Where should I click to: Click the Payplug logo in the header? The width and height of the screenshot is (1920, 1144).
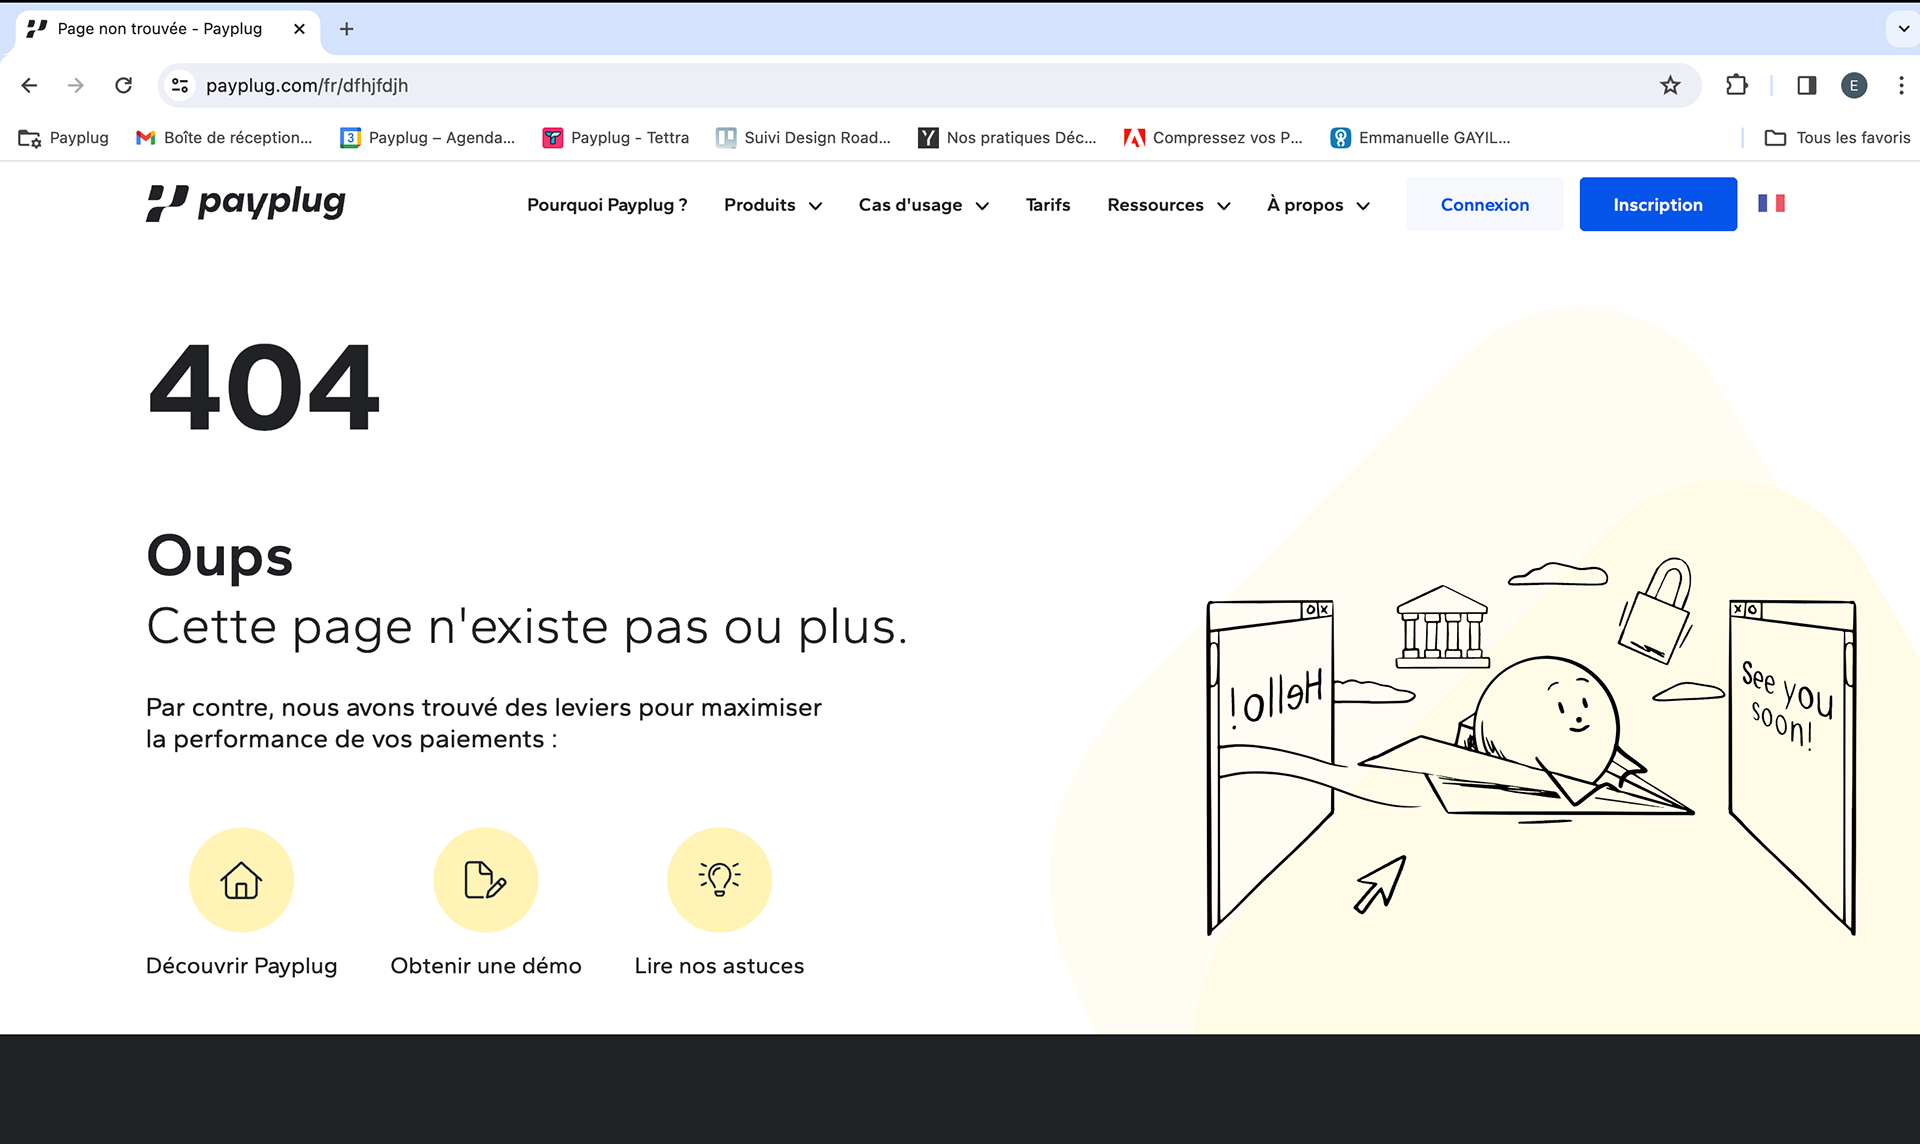(x=246, y=203)
